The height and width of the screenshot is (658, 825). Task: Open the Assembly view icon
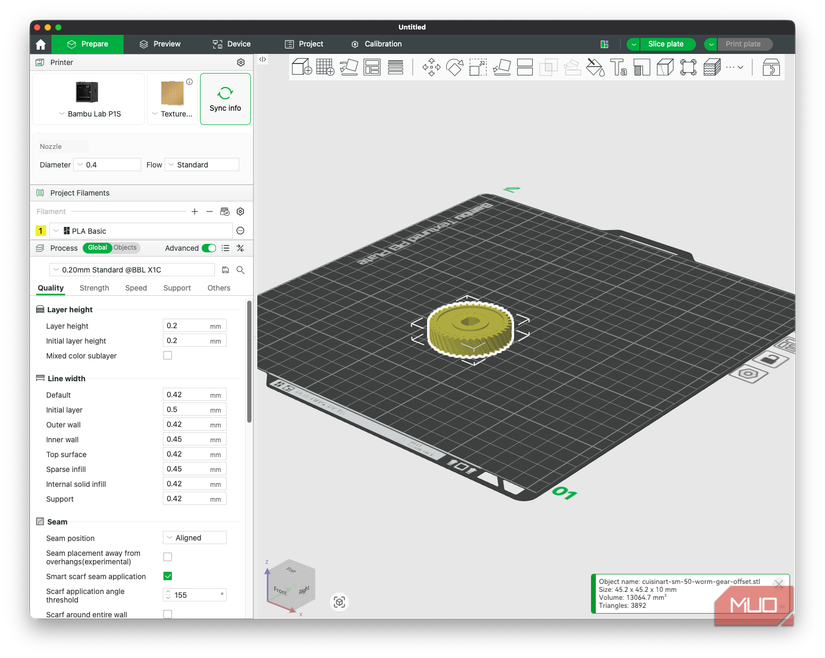(771, 67)
